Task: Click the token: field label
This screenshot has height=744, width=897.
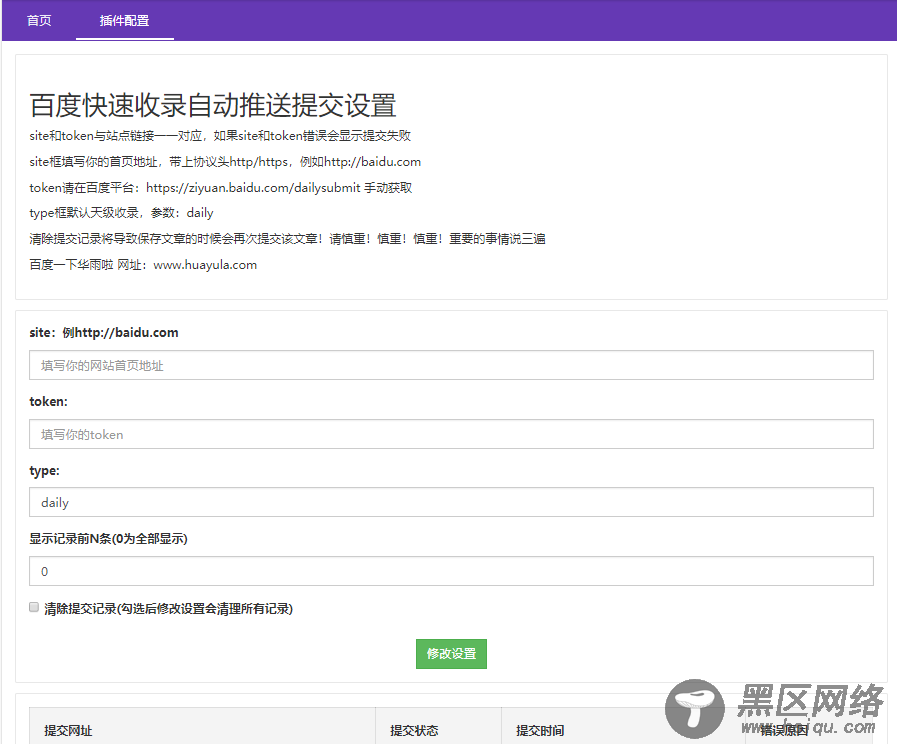Action: (x=48, y=401)
